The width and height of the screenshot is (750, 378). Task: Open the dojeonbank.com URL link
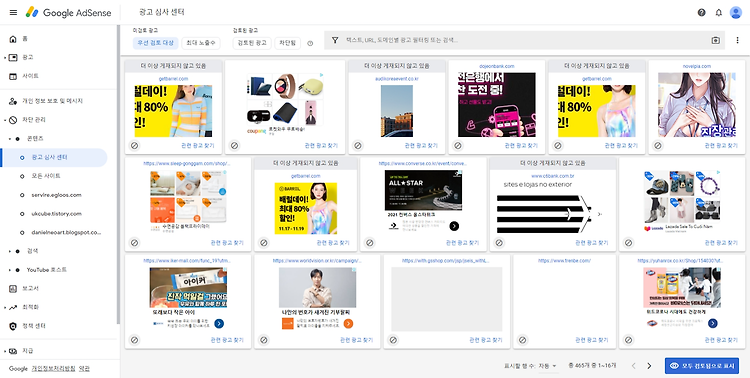pyautogui.click(x=496, y=66)
